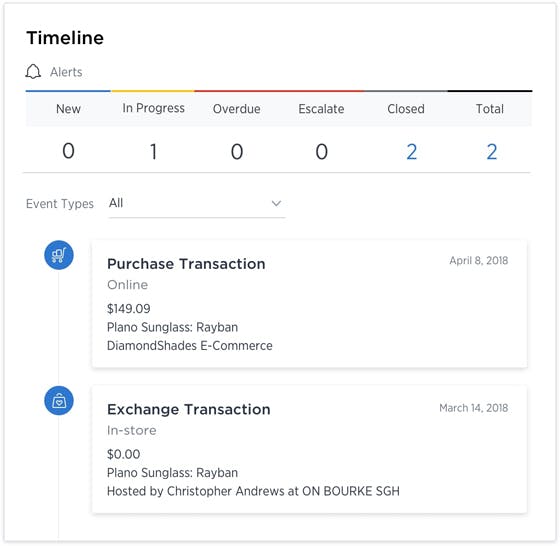Select the Overdue column header
Screen dimensions: 560x546
pyautogui.click(x=236, y=109)
